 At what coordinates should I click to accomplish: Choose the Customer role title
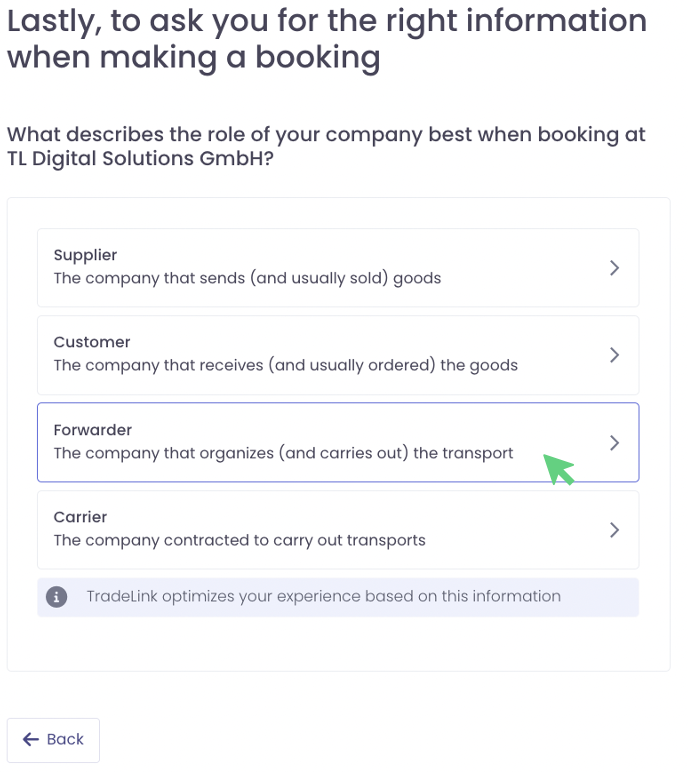[92, 342]
